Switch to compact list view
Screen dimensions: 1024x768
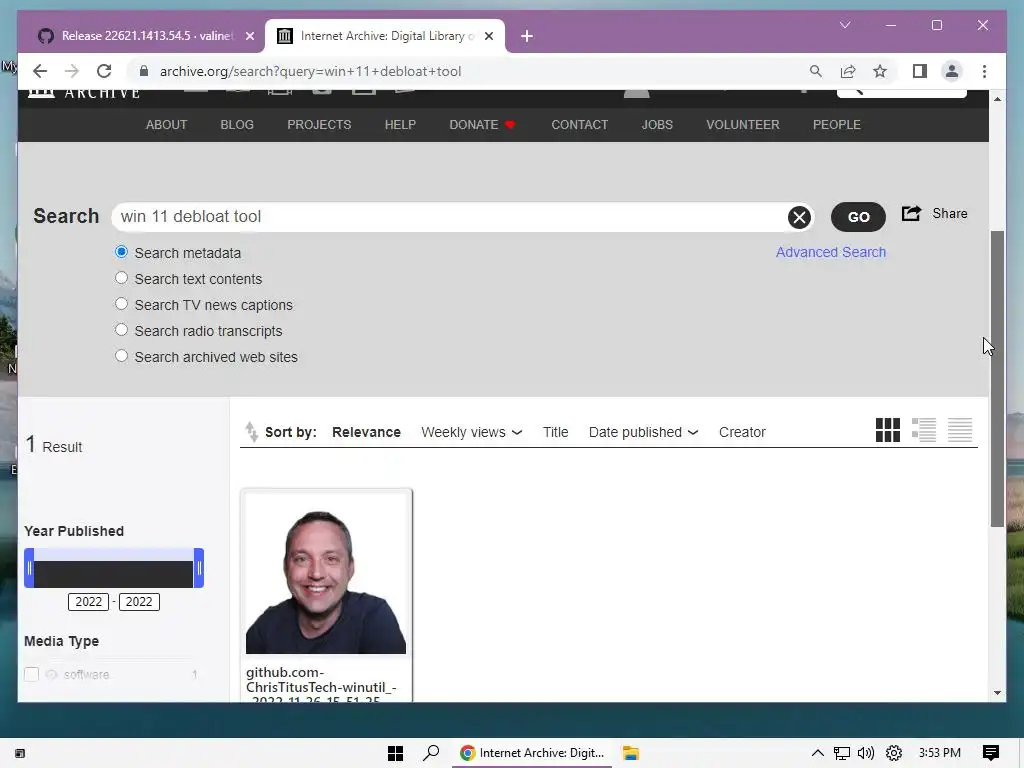click(x=960, y=430)
